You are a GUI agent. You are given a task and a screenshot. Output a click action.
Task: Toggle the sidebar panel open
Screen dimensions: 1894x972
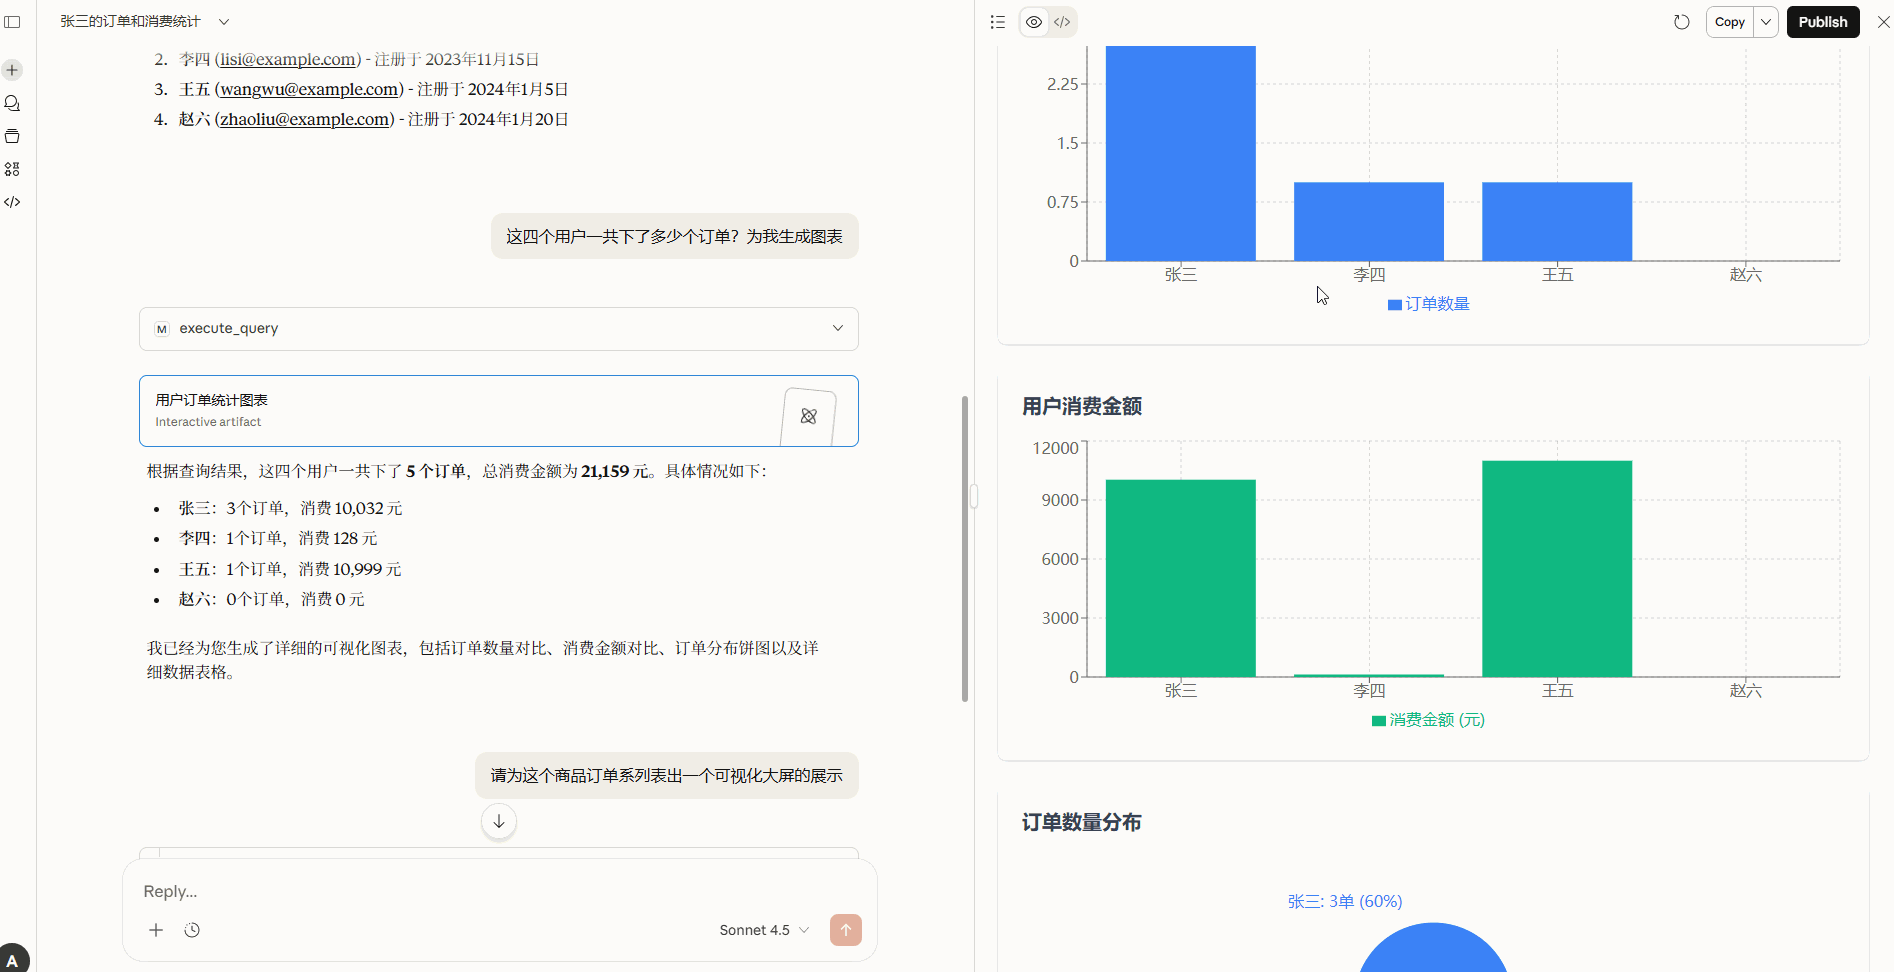click(13, 21)
